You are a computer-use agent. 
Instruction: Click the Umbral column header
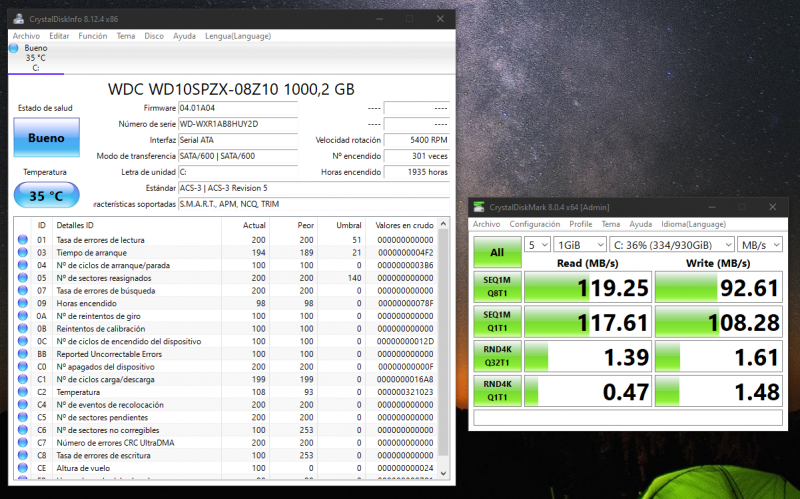tap(342, 225)
